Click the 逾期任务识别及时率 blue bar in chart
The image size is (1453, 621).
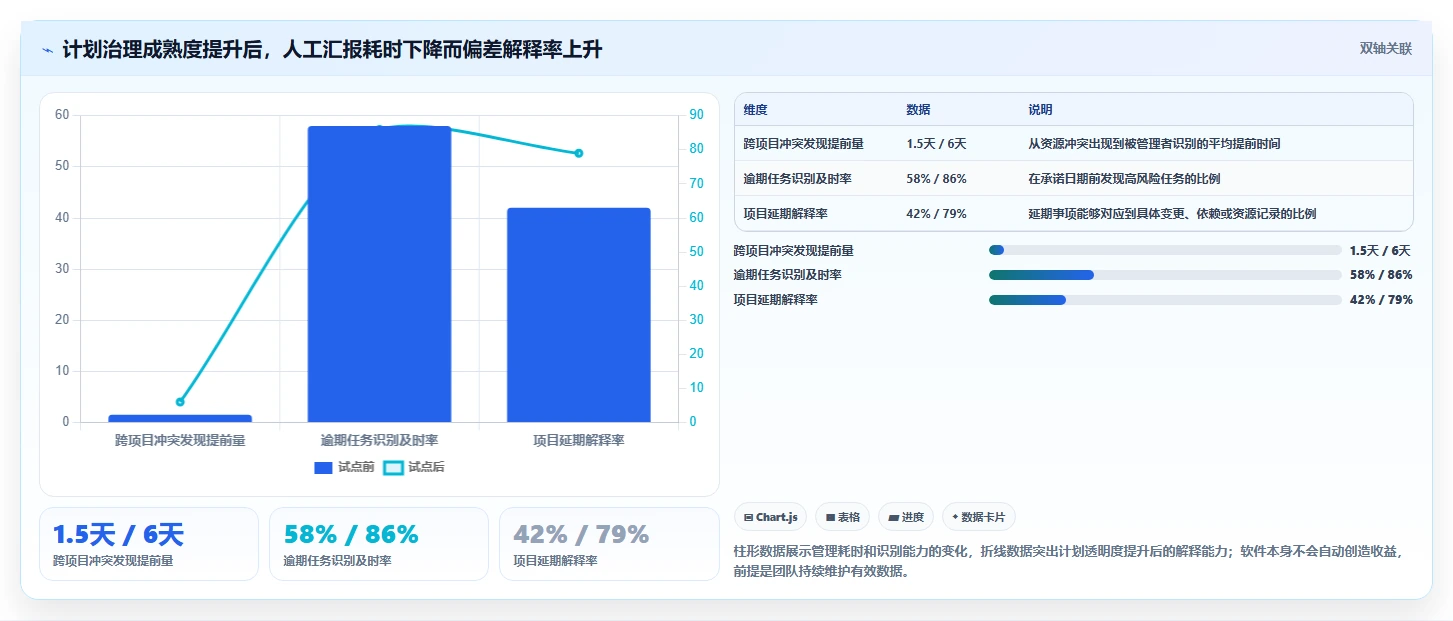[x=379, y=274]
